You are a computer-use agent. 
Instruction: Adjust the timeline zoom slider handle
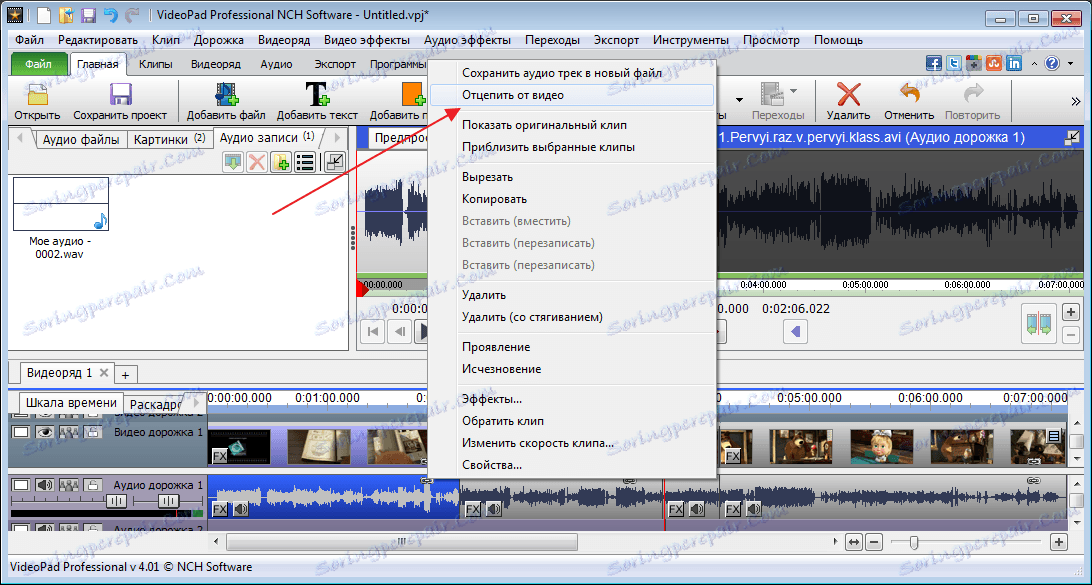click(x=914, y=542)
